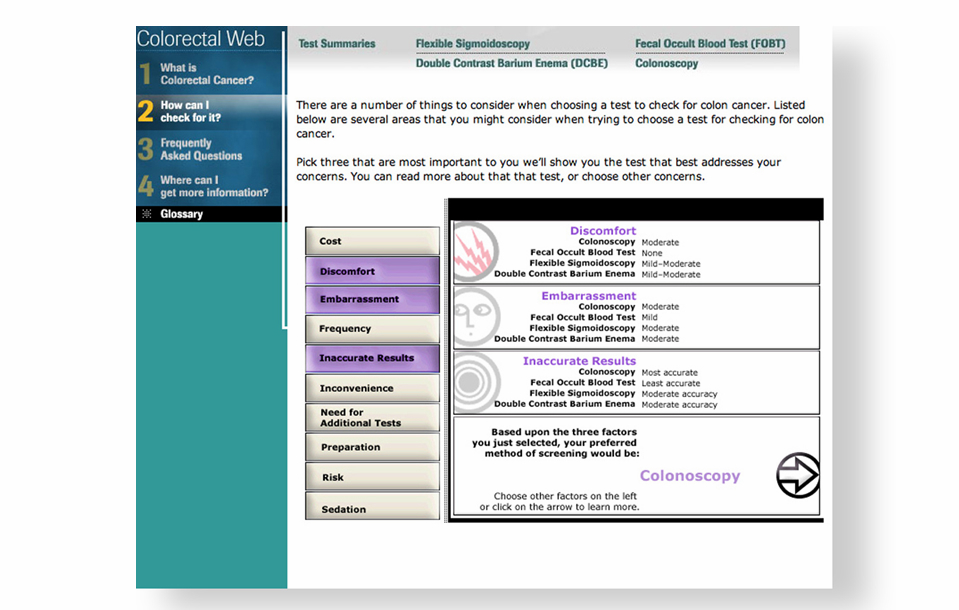959x610 pixels.
Task: Click the Discomfort lightning bolt icon
Action: [x=475, y=253]
